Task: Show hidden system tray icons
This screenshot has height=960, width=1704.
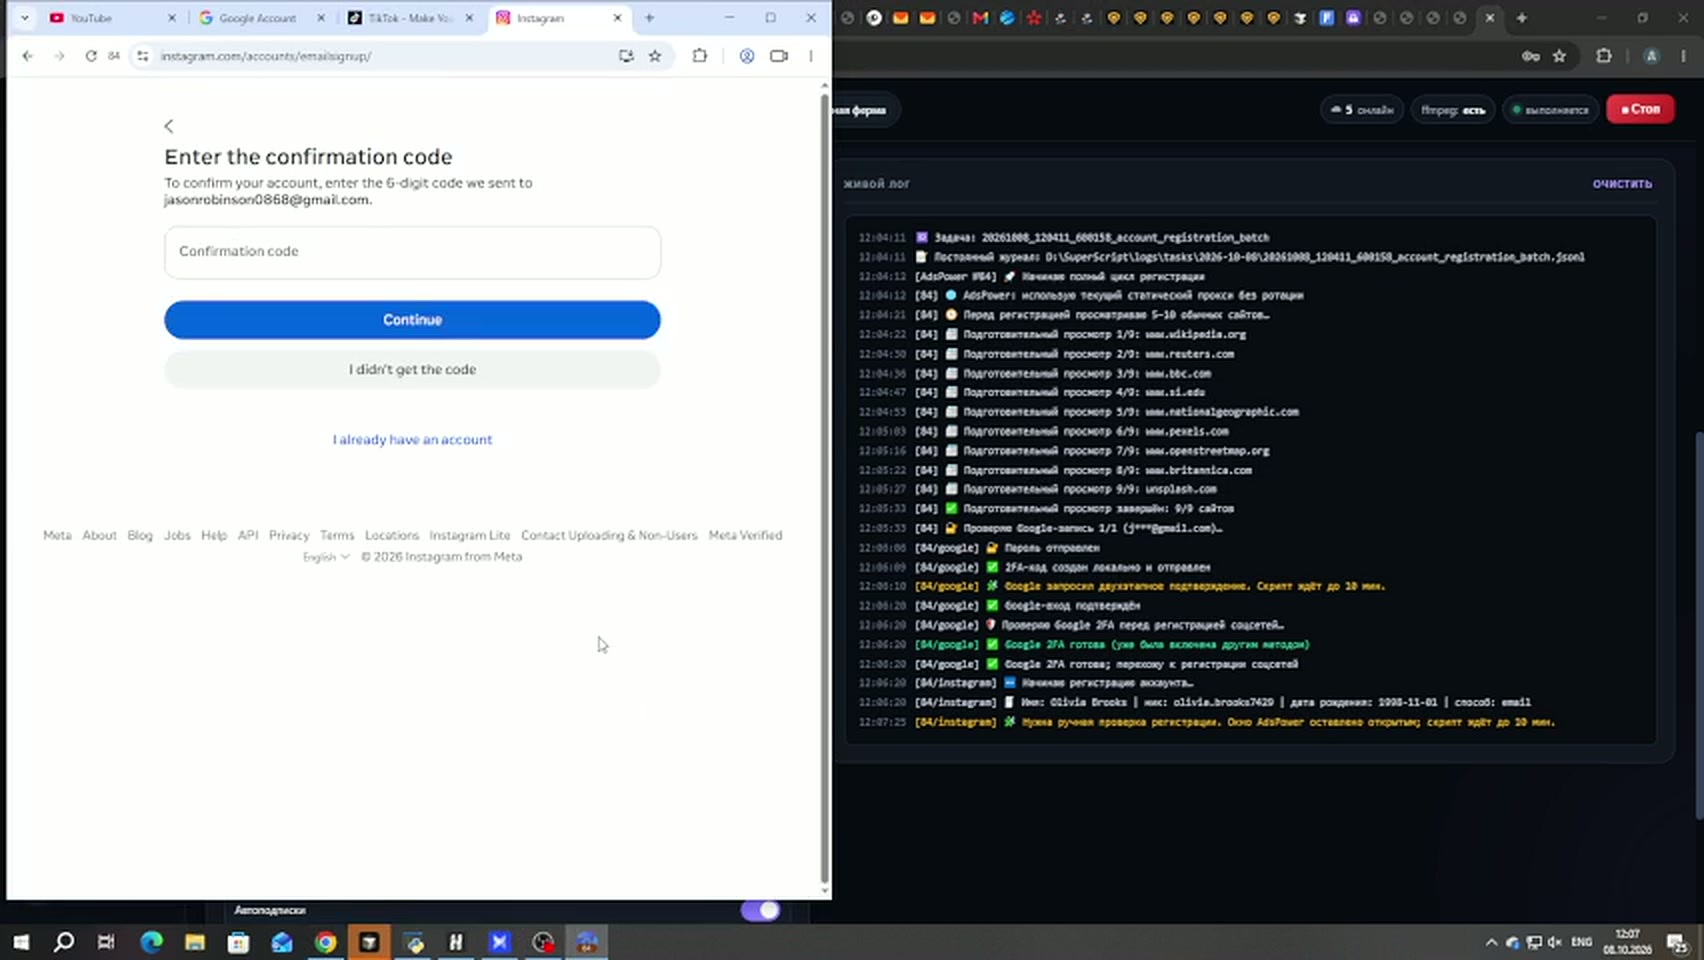Action: point(1491,942)
